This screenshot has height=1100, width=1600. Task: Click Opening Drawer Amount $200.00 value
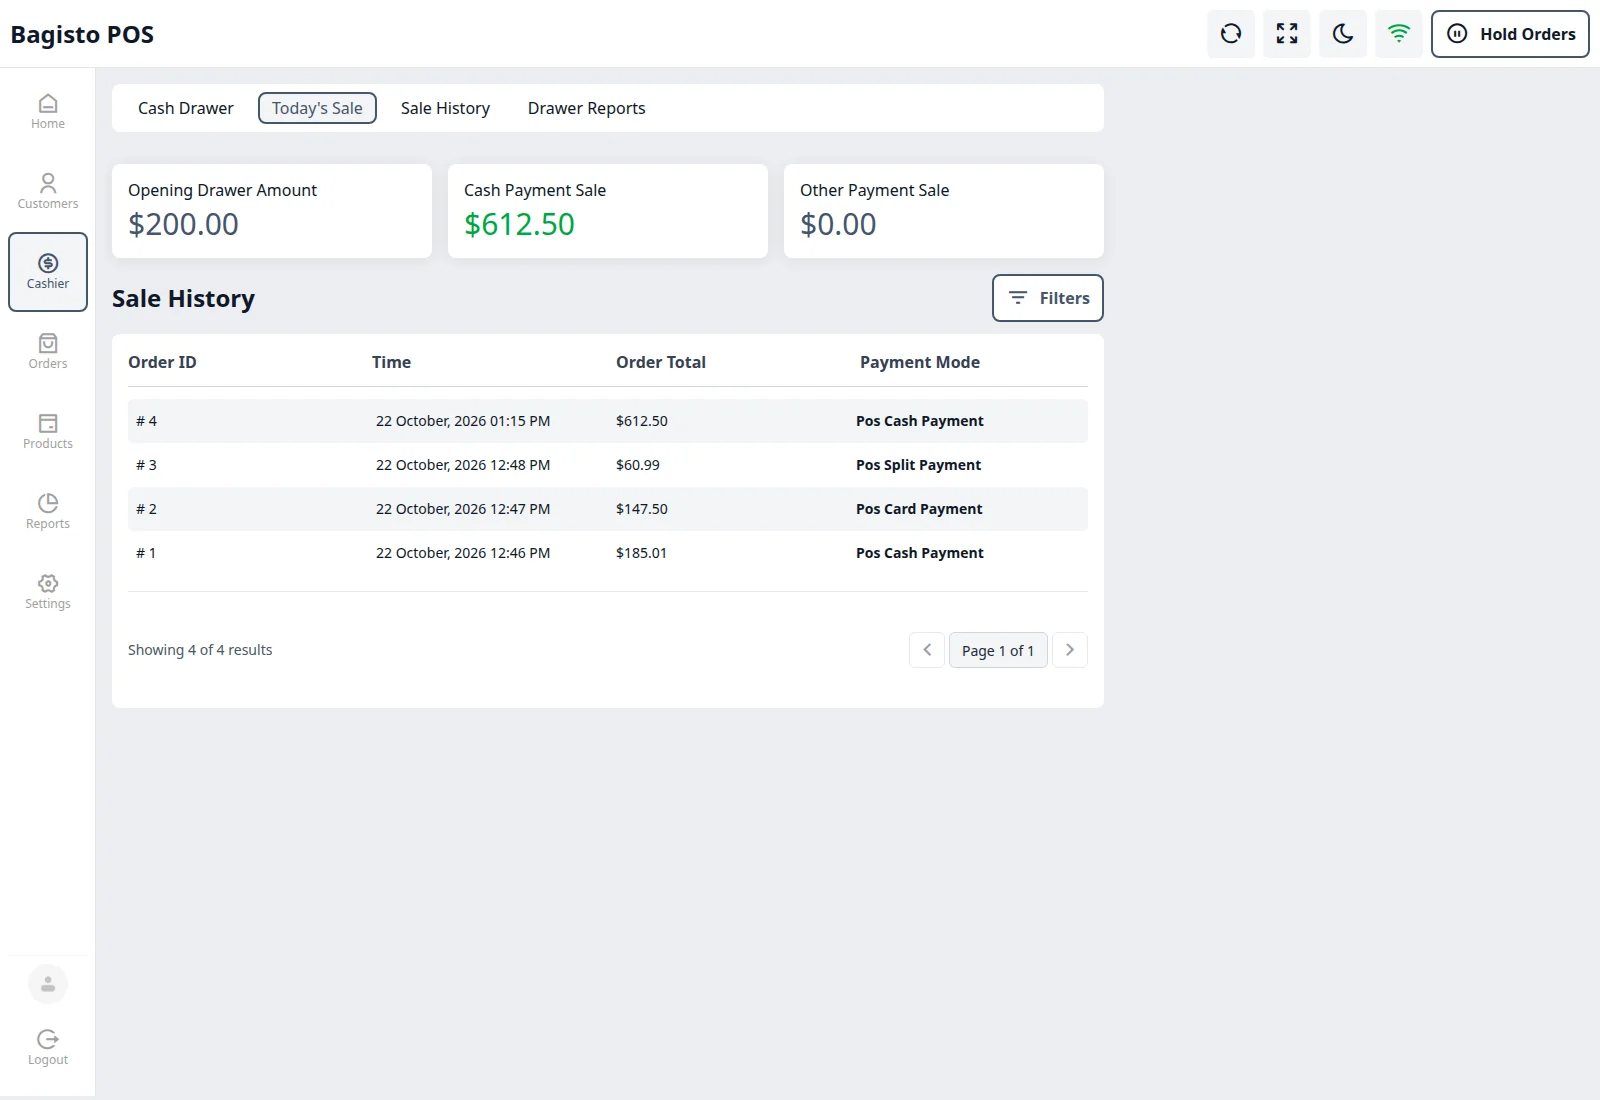tap(183, 224)
